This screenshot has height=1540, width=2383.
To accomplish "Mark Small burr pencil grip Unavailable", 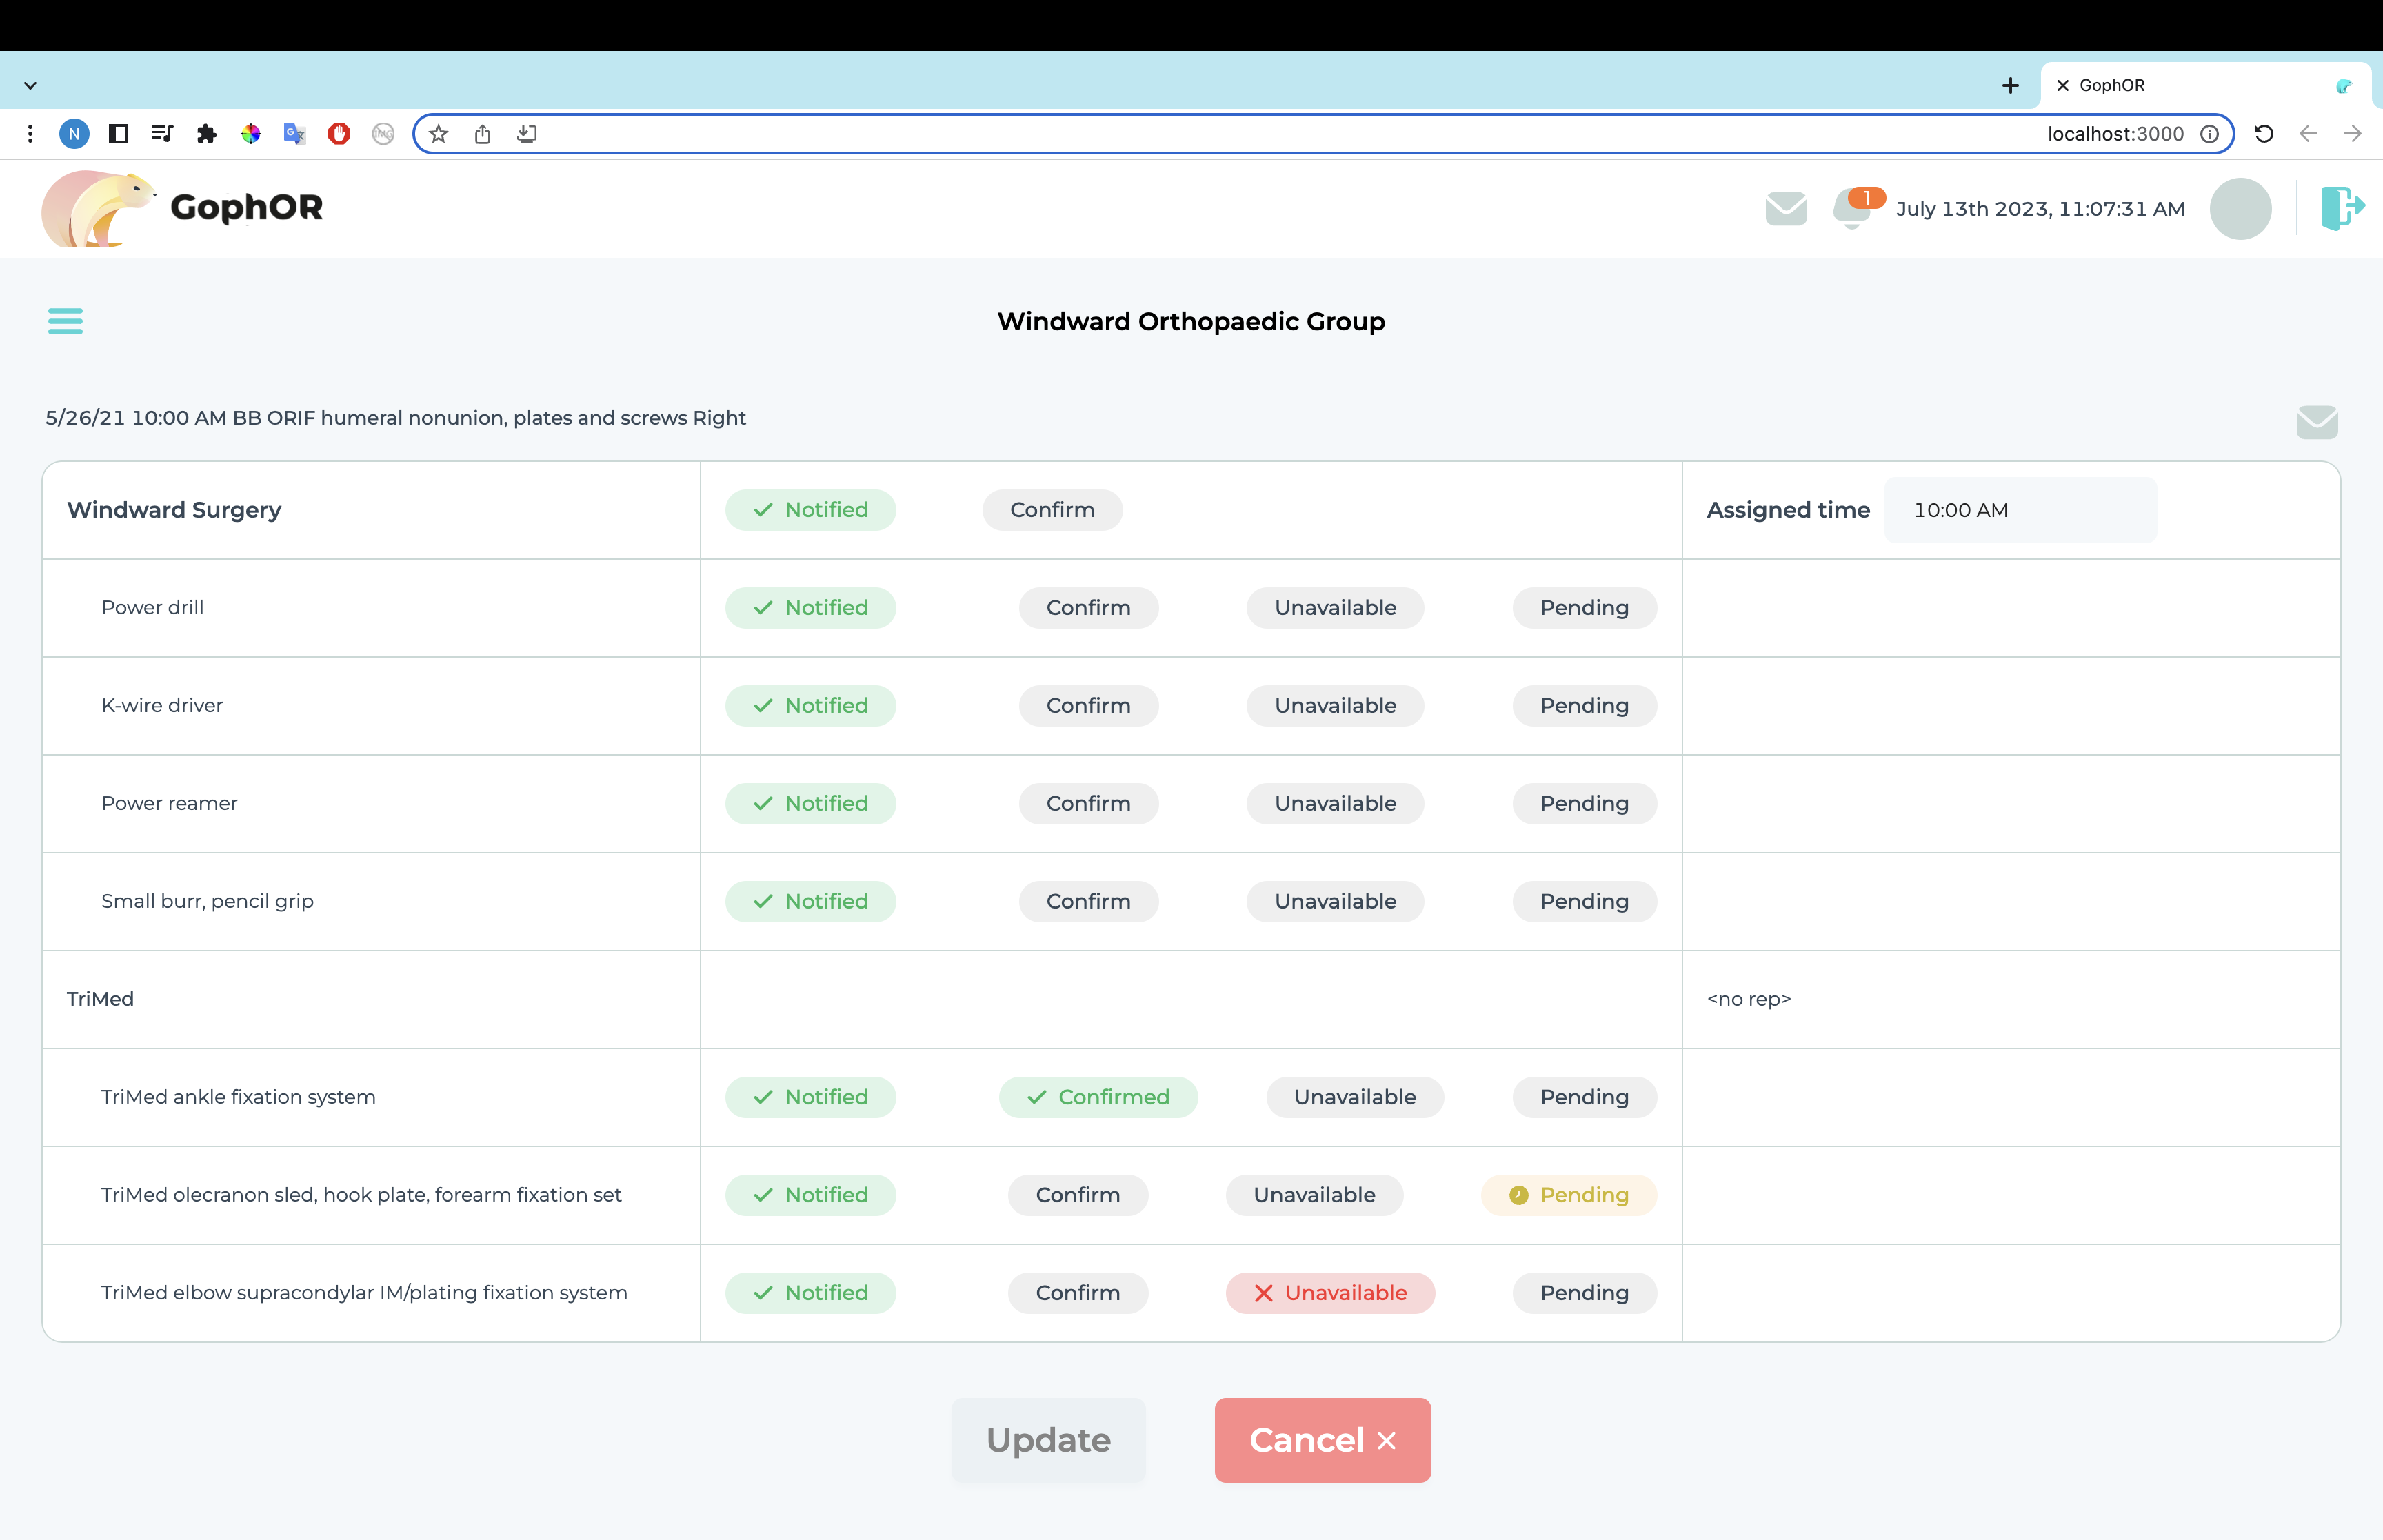I will 1335,902.
